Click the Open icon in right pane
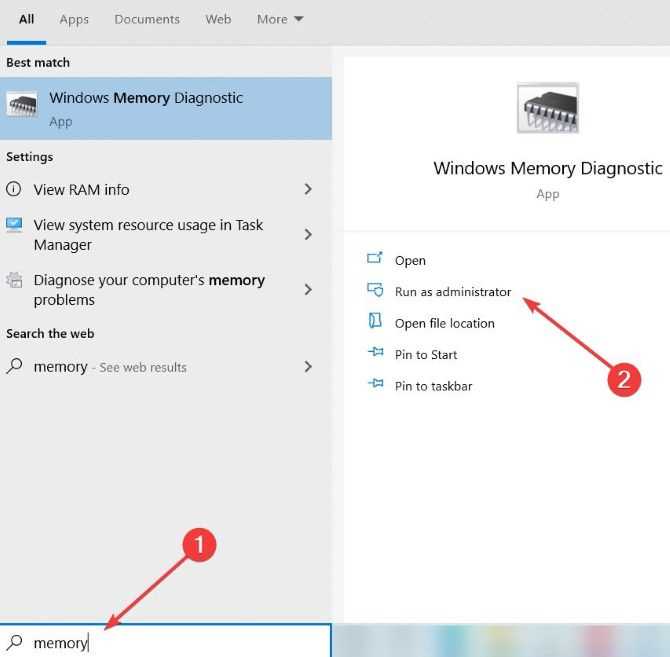The height and width of the screenshot is (657, 670). coord(375,258)
